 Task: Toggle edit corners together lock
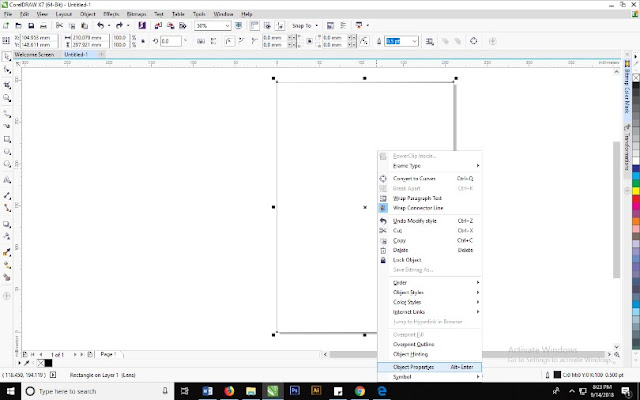[310, 41]
